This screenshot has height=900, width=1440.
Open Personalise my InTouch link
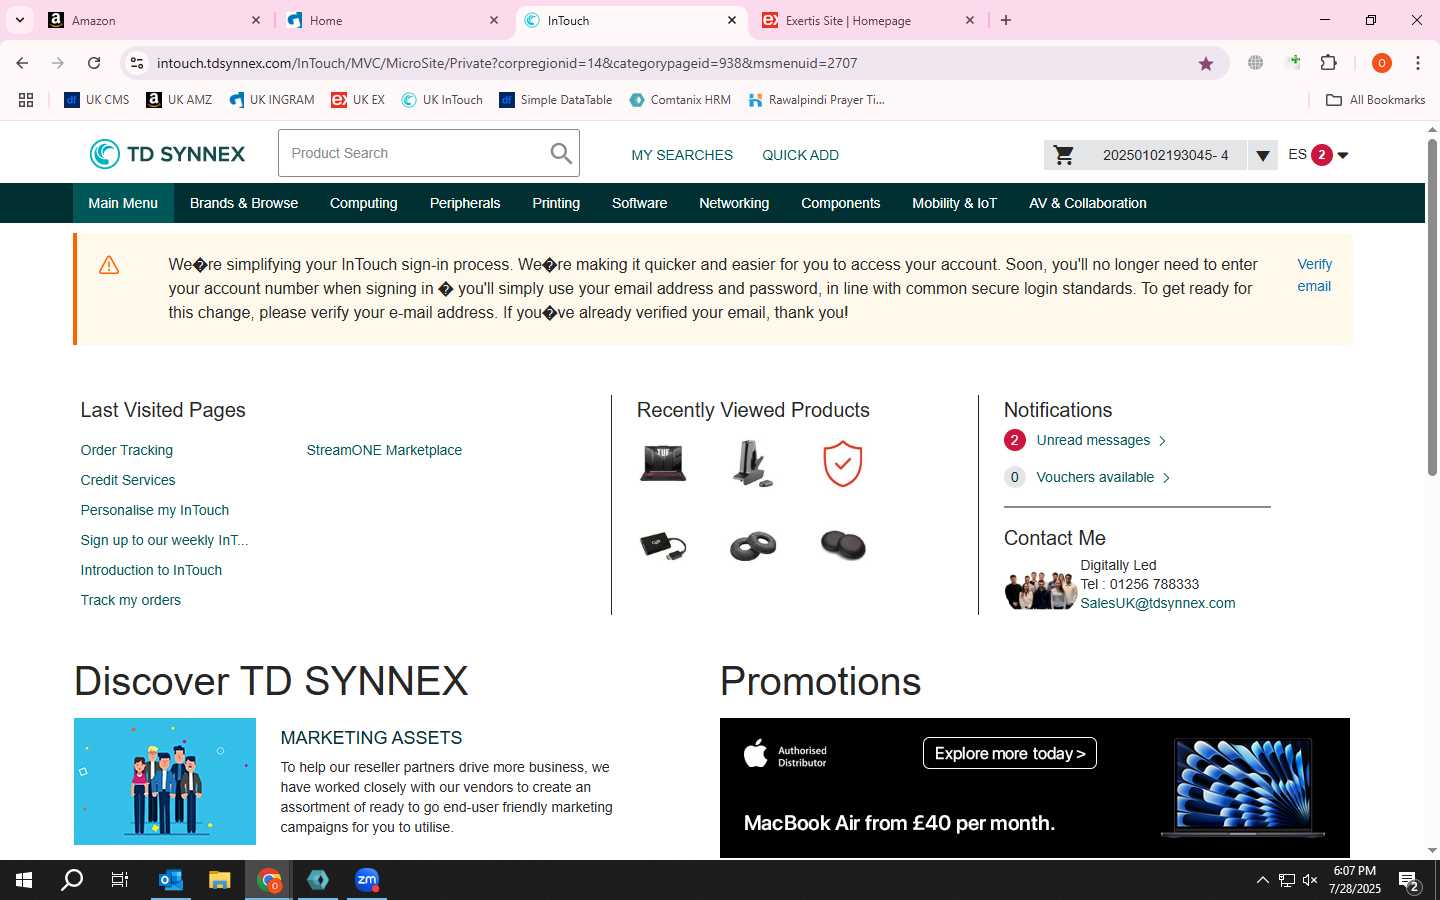155,510
